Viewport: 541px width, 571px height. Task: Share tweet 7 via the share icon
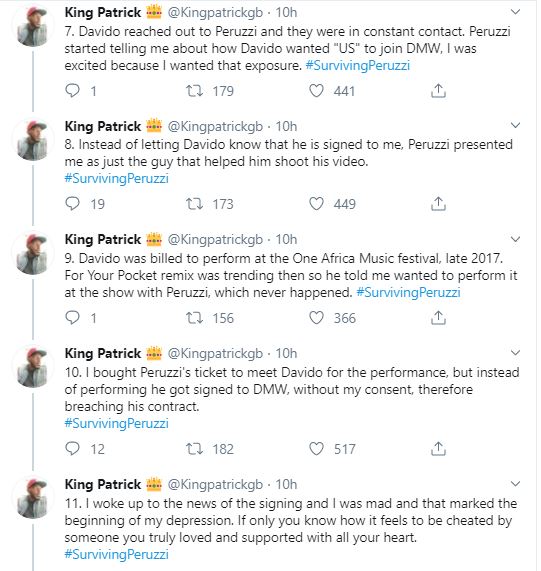pos(438,90)
